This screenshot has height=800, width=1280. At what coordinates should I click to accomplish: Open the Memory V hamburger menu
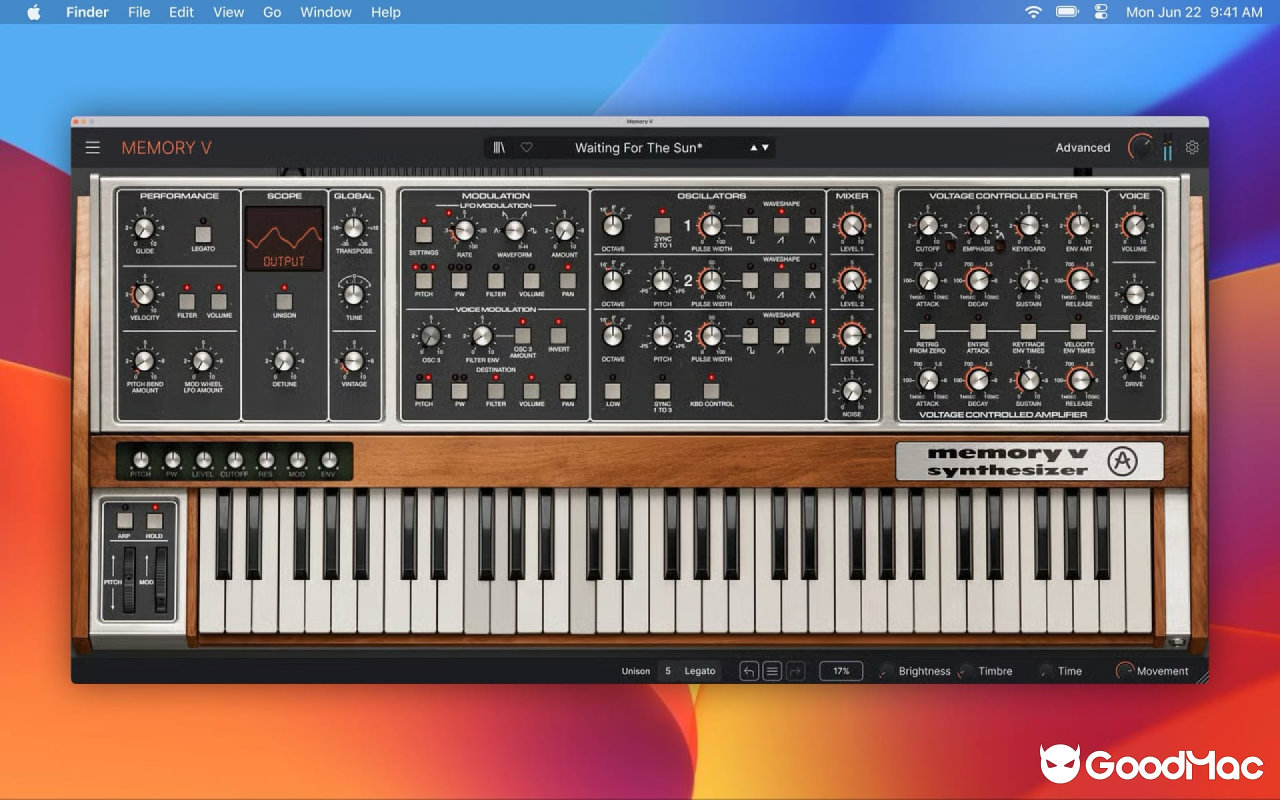[93, 148]
